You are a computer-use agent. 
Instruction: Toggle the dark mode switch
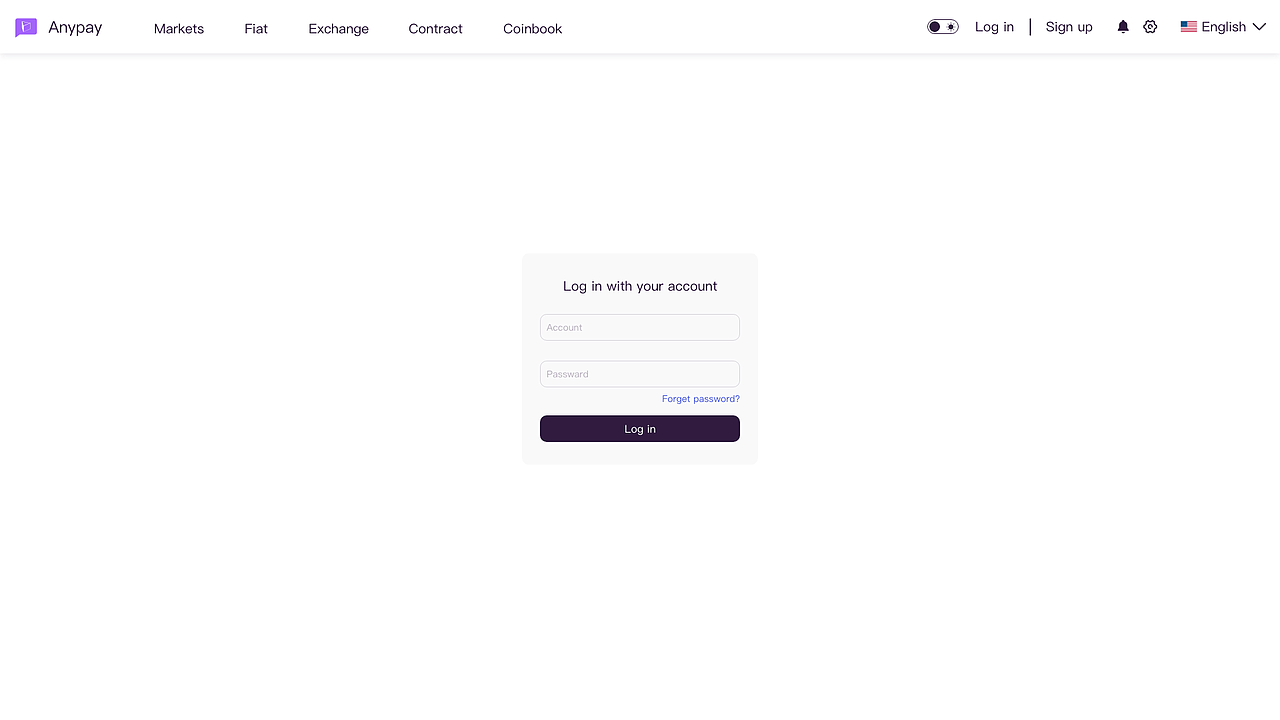point(942,27)
